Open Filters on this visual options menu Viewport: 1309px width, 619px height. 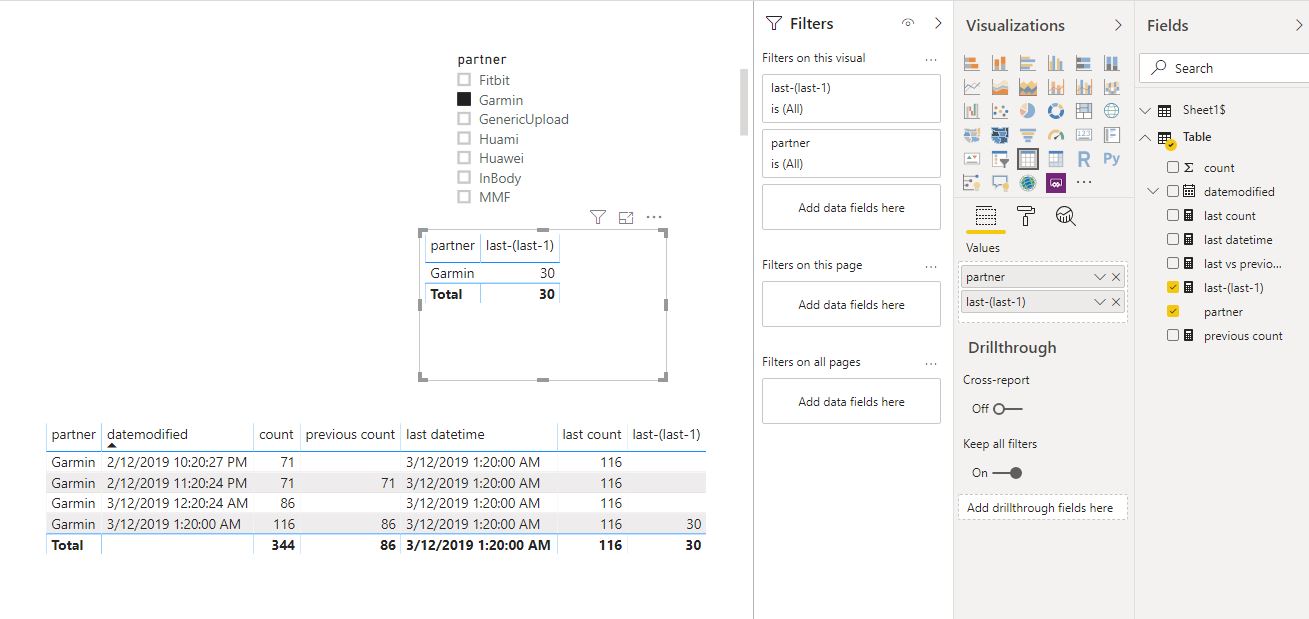931,59
